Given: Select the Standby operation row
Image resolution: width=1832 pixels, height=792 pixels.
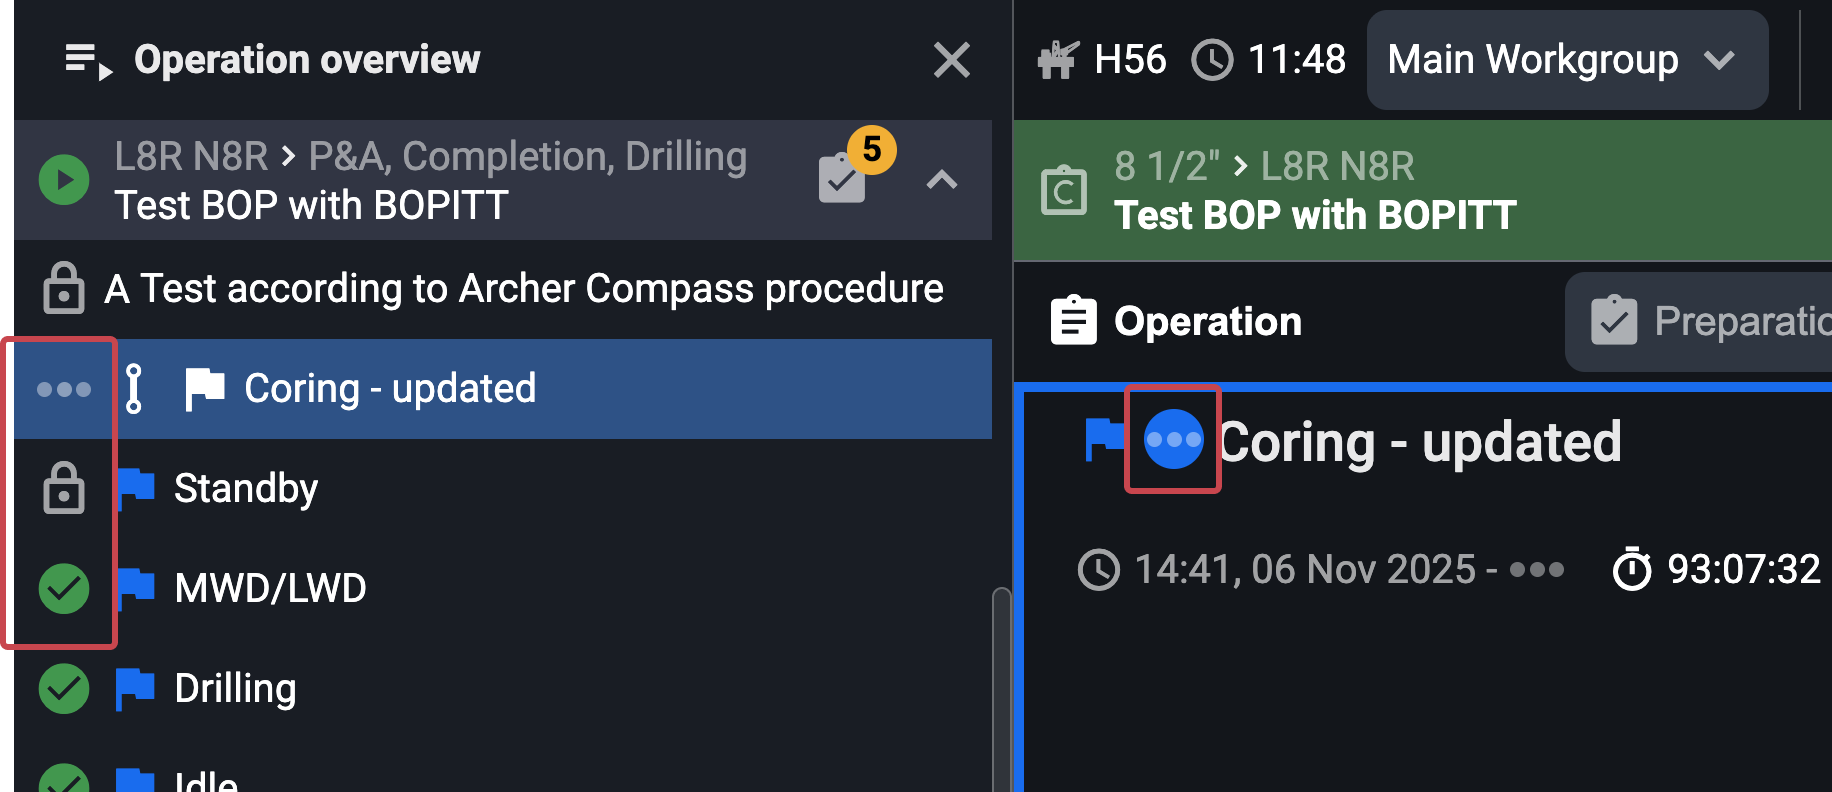Looking at the screenshot, I should pos(246,489).
